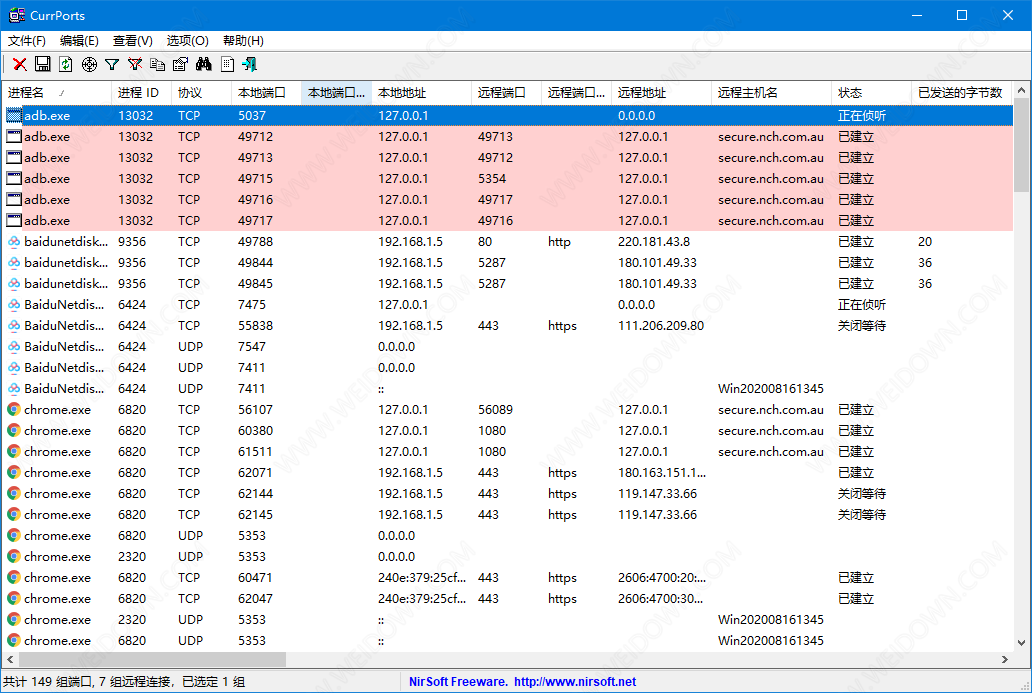The height and width of the screenshot is (693, 1032).
Task: Sort by the 远程主机名 column header
Action: (771, 93)
